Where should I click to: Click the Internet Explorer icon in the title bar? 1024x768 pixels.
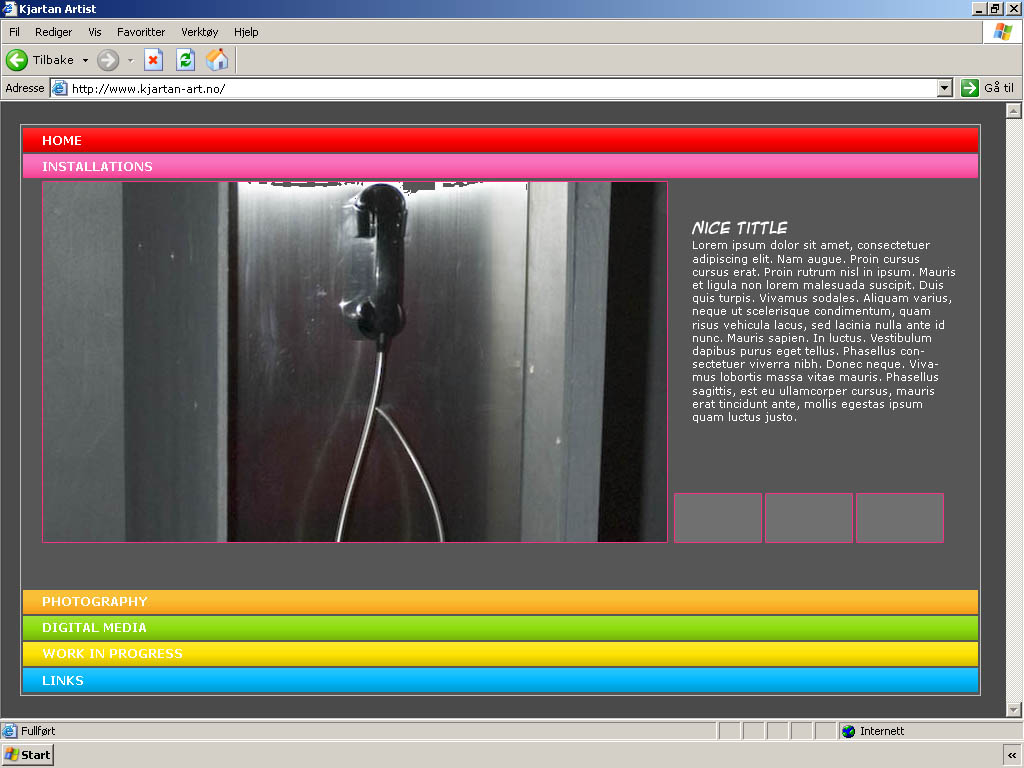click(9, 8)
